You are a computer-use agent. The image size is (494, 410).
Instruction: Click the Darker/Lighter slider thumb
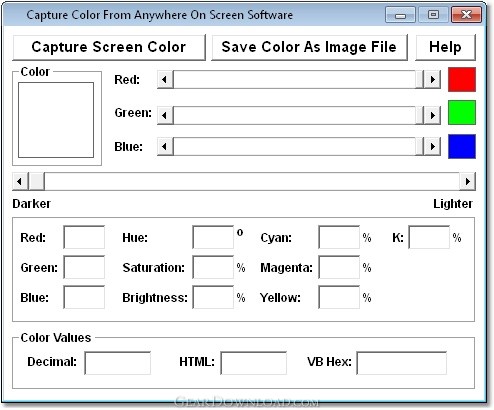37,181
